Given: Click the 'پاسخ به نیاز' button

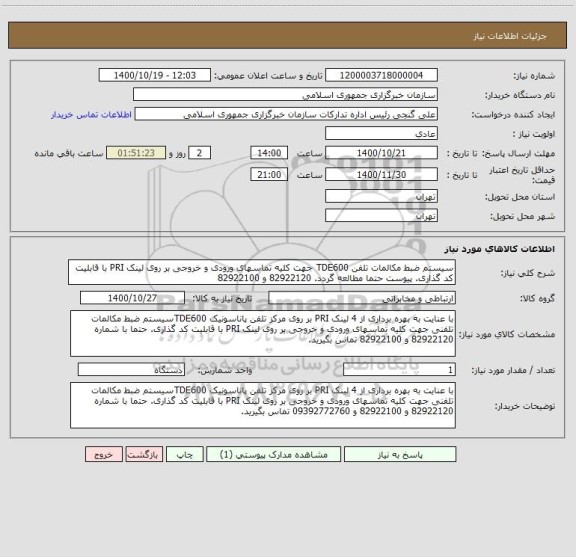Looking at the screenshot, I should pyautogui.click(x=400, y=454).
